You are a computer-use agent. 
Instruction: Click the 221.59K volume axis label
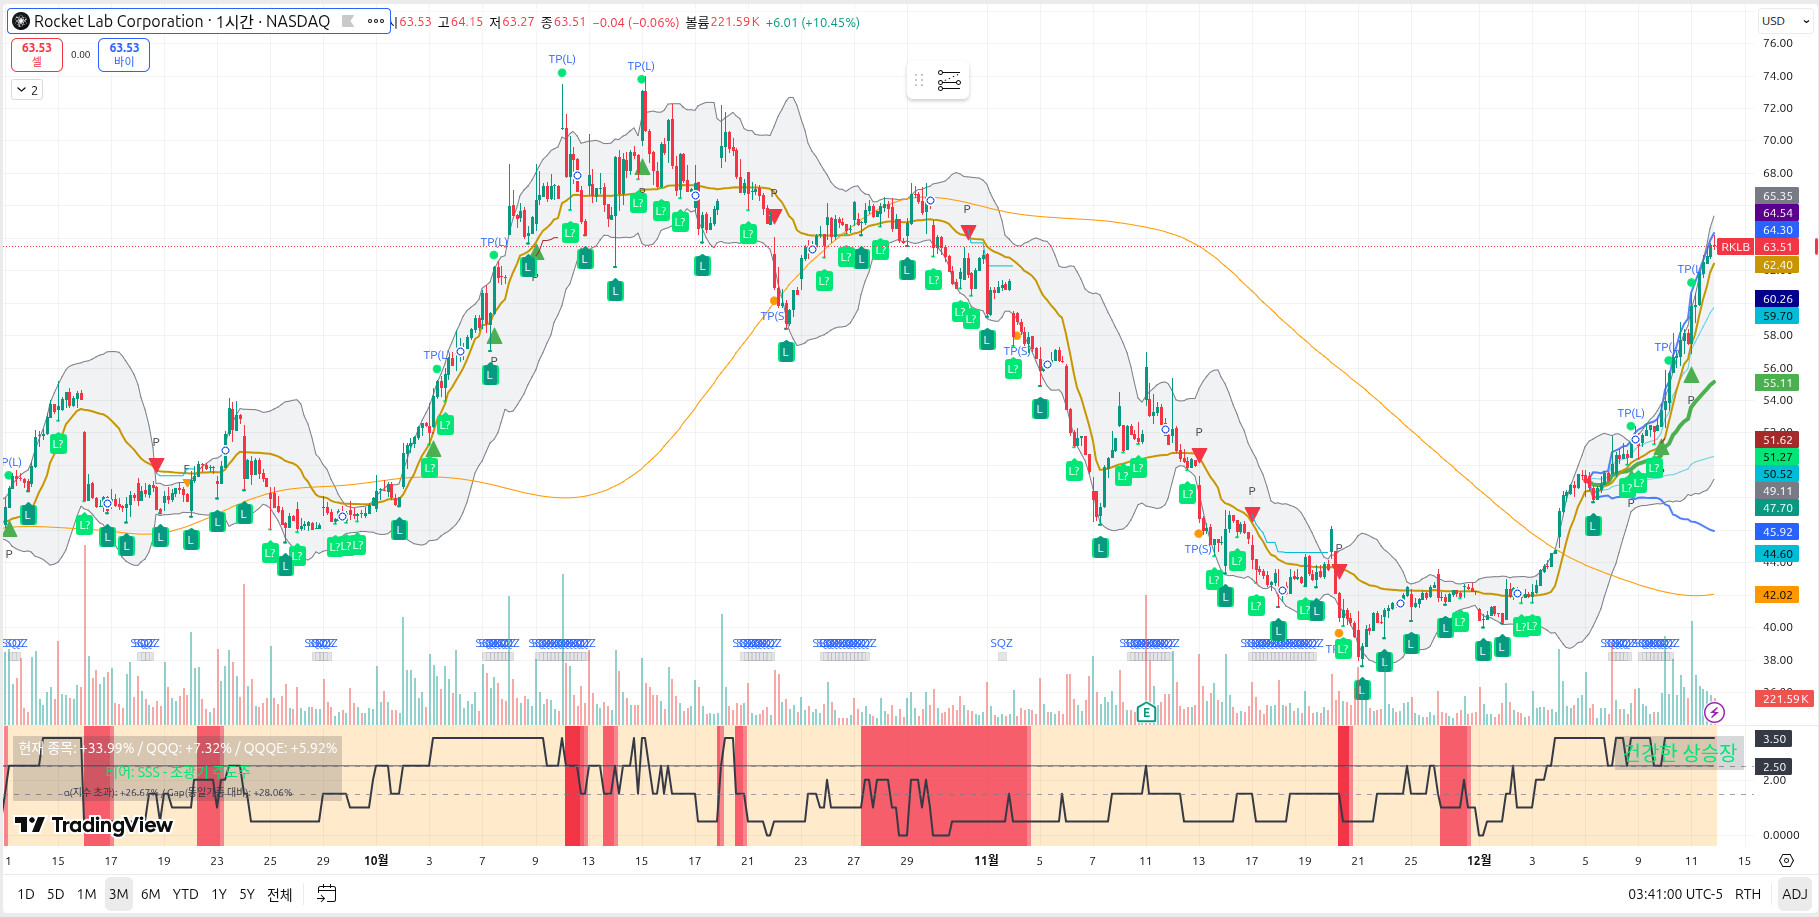click(x=1785, y=699)
